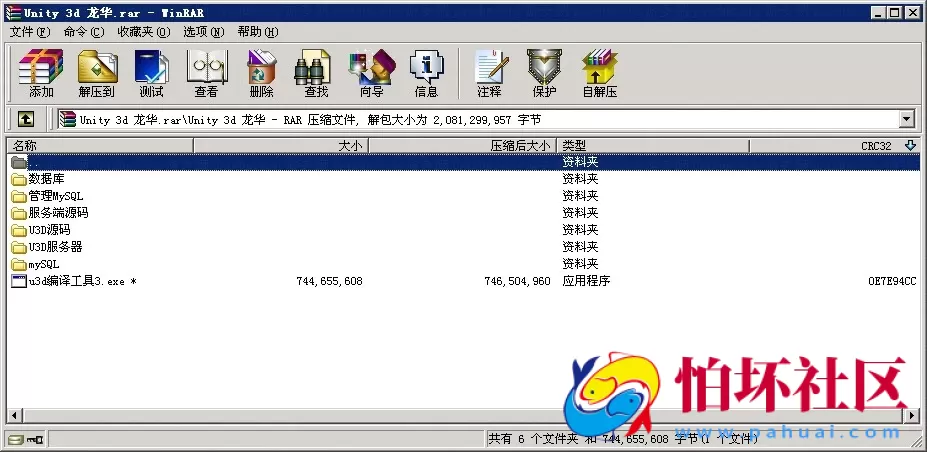Click the archive path address field
The width and height of the screenshot is (927, 452).
coord(478,120)
